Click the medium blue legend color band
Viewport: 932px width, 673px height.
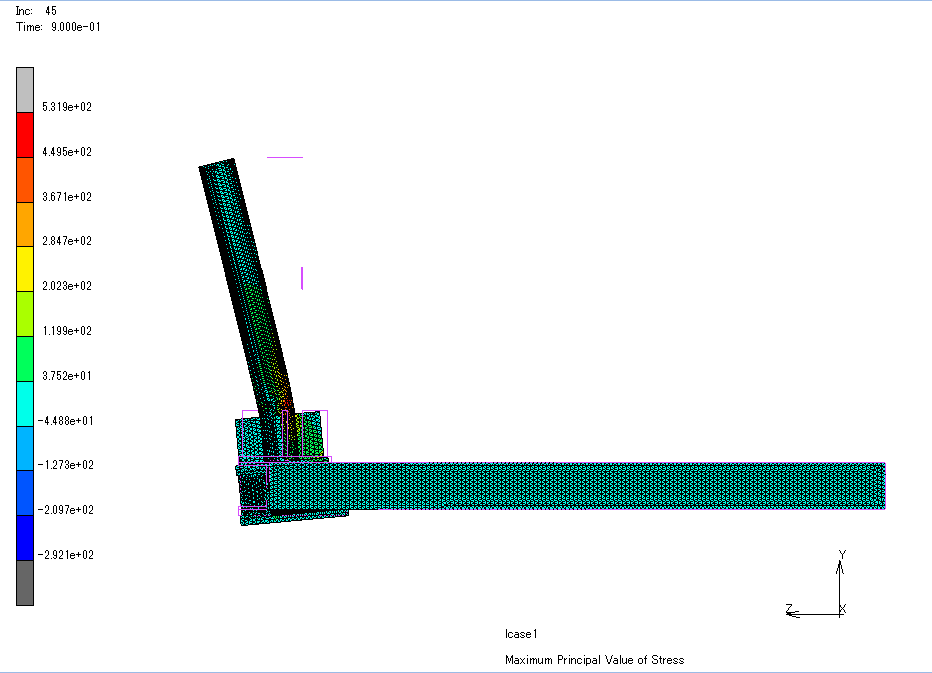click(x=25, y=493)
